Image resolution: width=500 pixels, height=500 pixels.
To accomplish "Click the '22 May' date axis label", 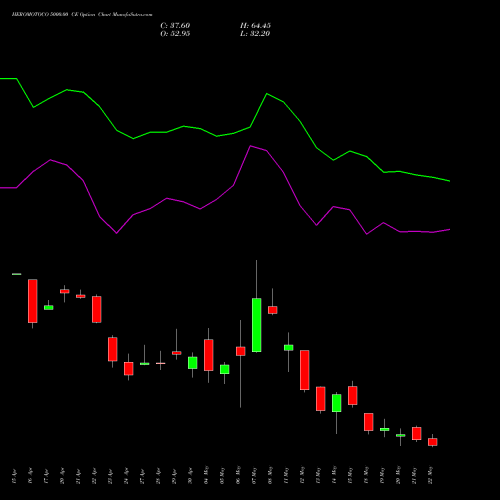I will tap(430, 475).
